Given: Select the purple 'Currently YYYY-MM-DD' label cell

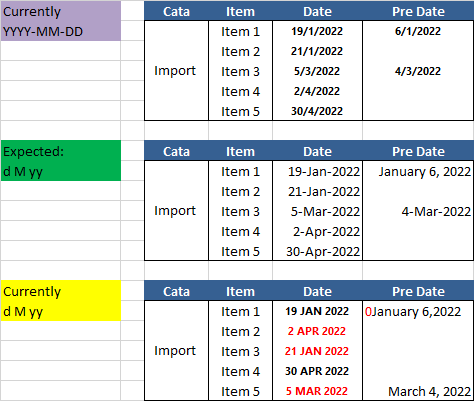Looking at the screenshot, I should 61,21.
